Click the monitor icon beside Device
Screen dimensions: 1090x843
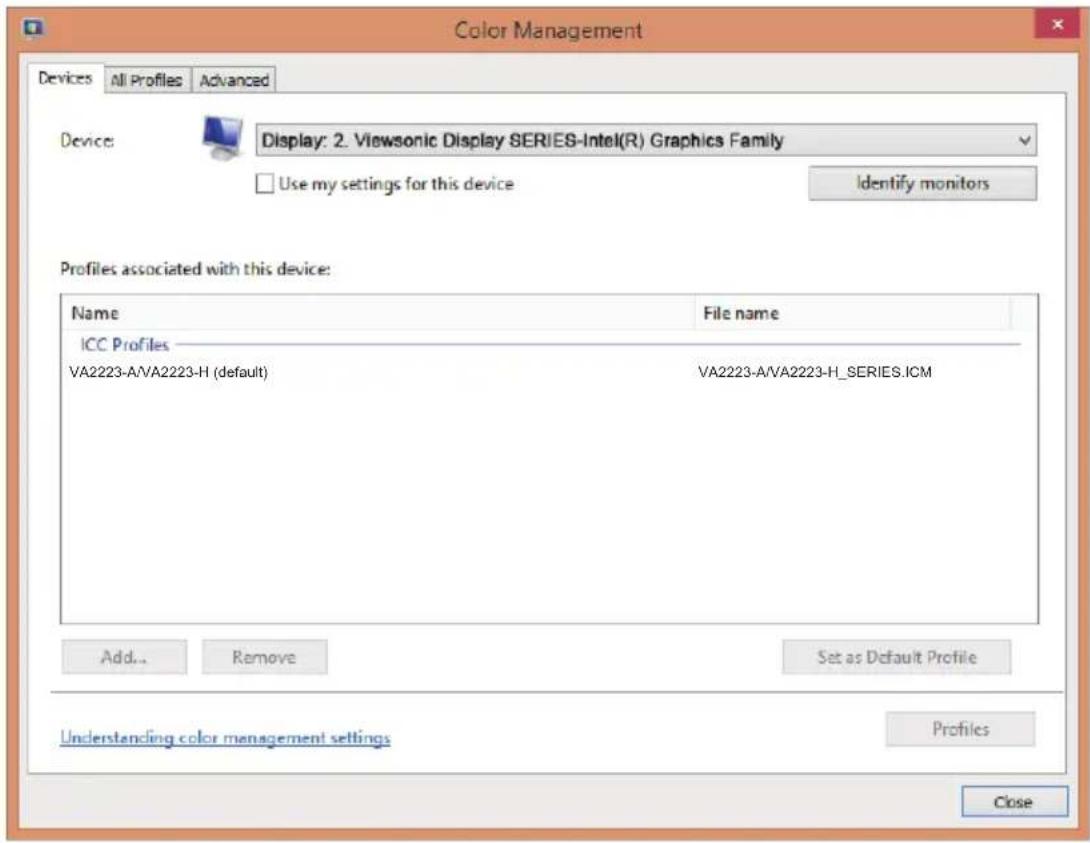(222, 138)
